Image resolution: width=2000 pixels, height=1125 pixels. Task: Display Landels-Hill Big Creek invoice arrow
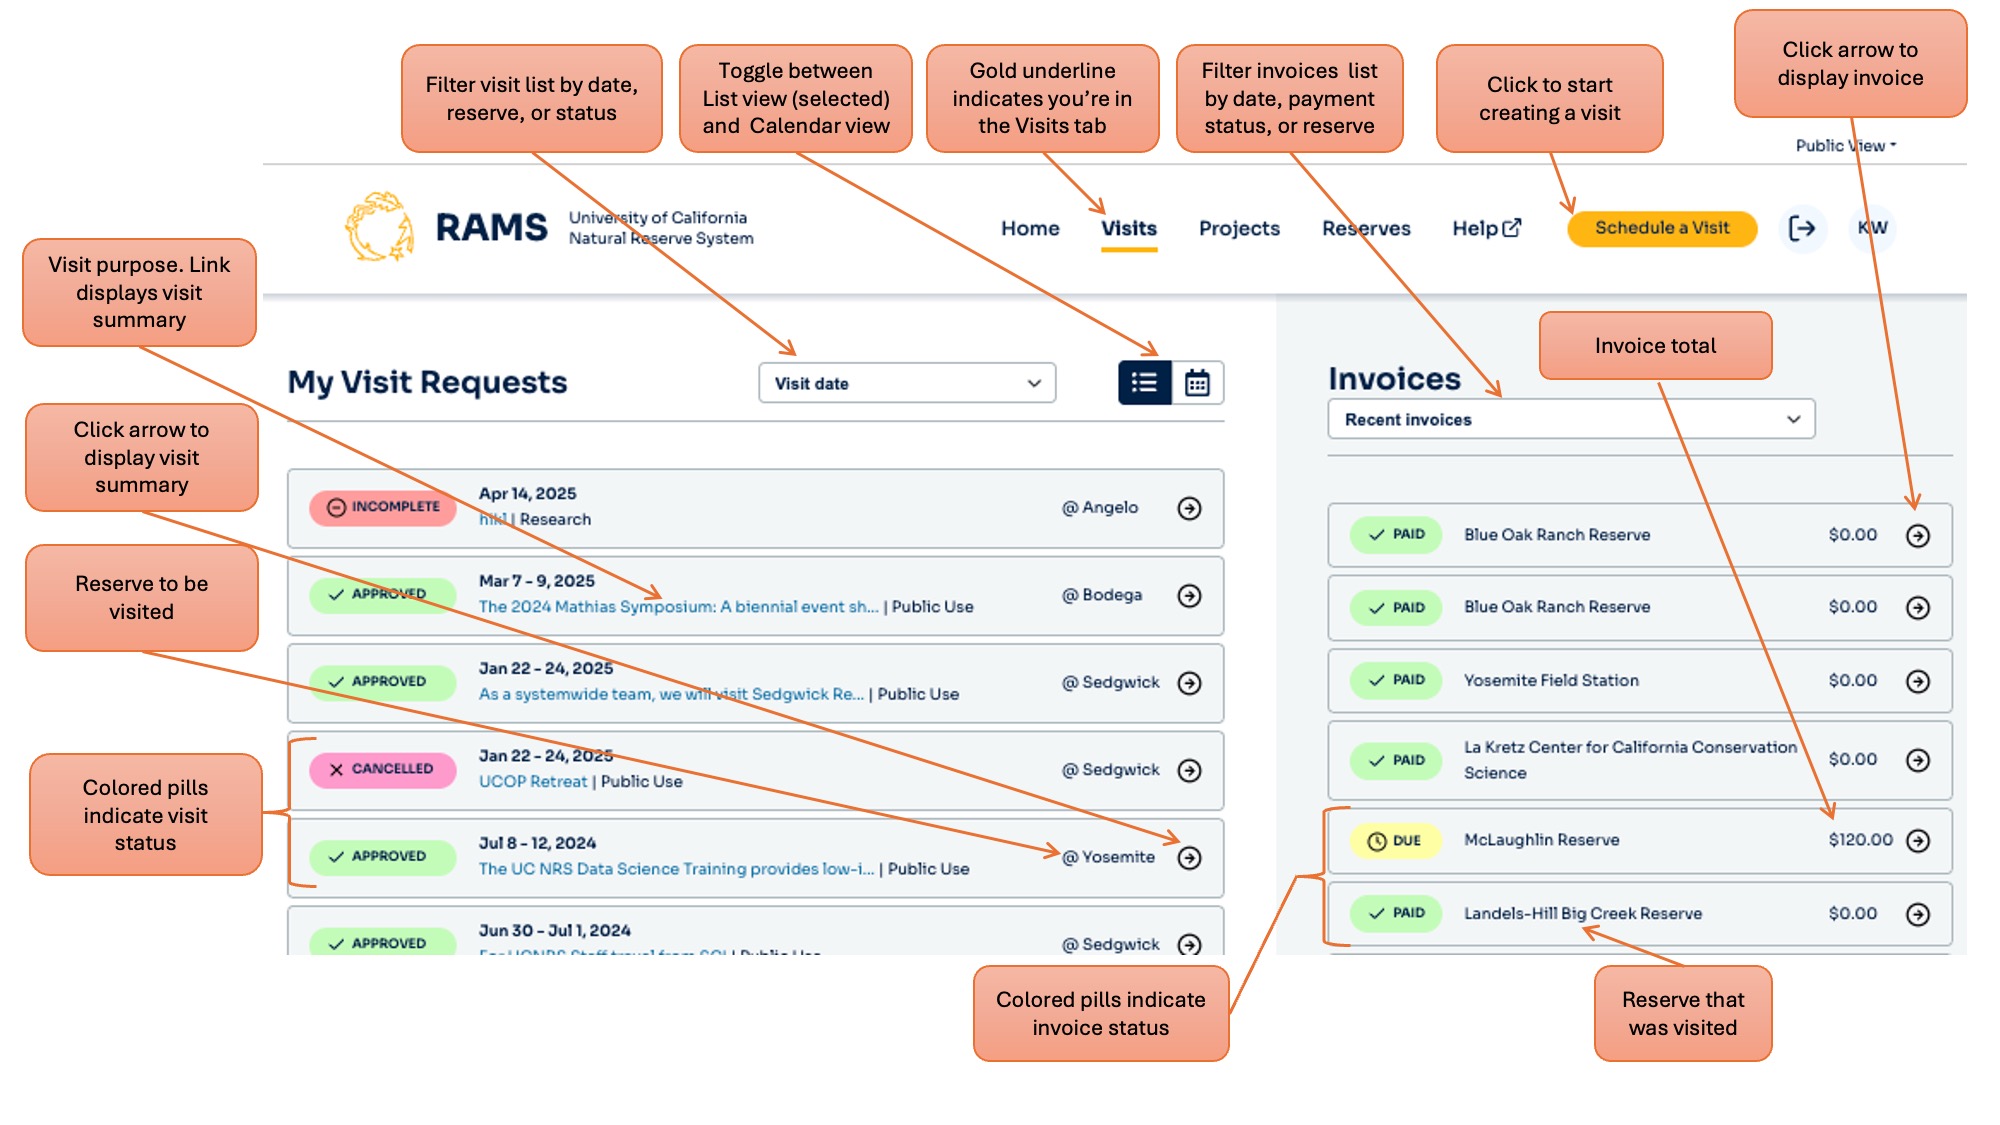(1917, 914)
